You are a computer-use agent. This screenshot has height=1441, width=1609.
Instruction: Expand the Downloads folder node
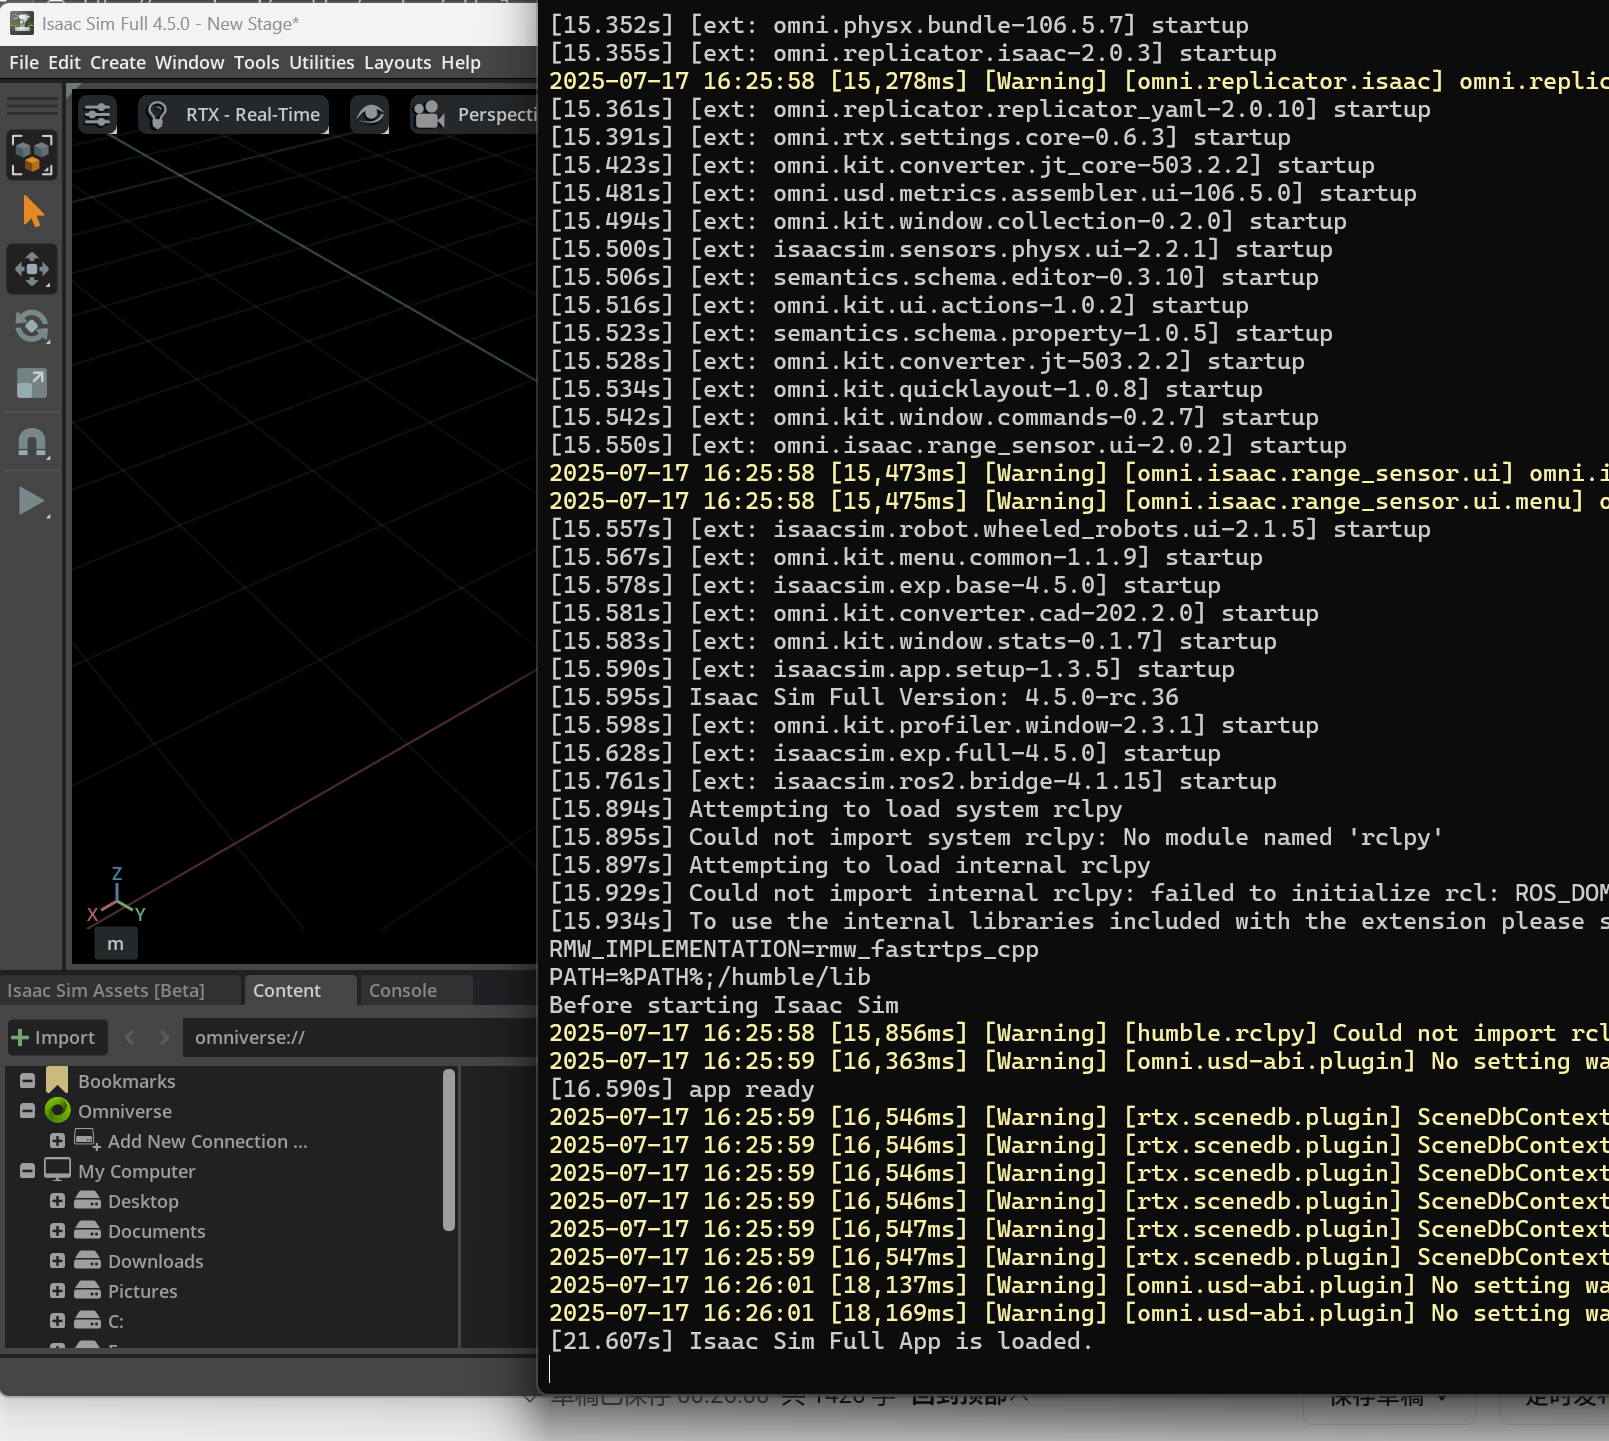(x=58, y=1260)
